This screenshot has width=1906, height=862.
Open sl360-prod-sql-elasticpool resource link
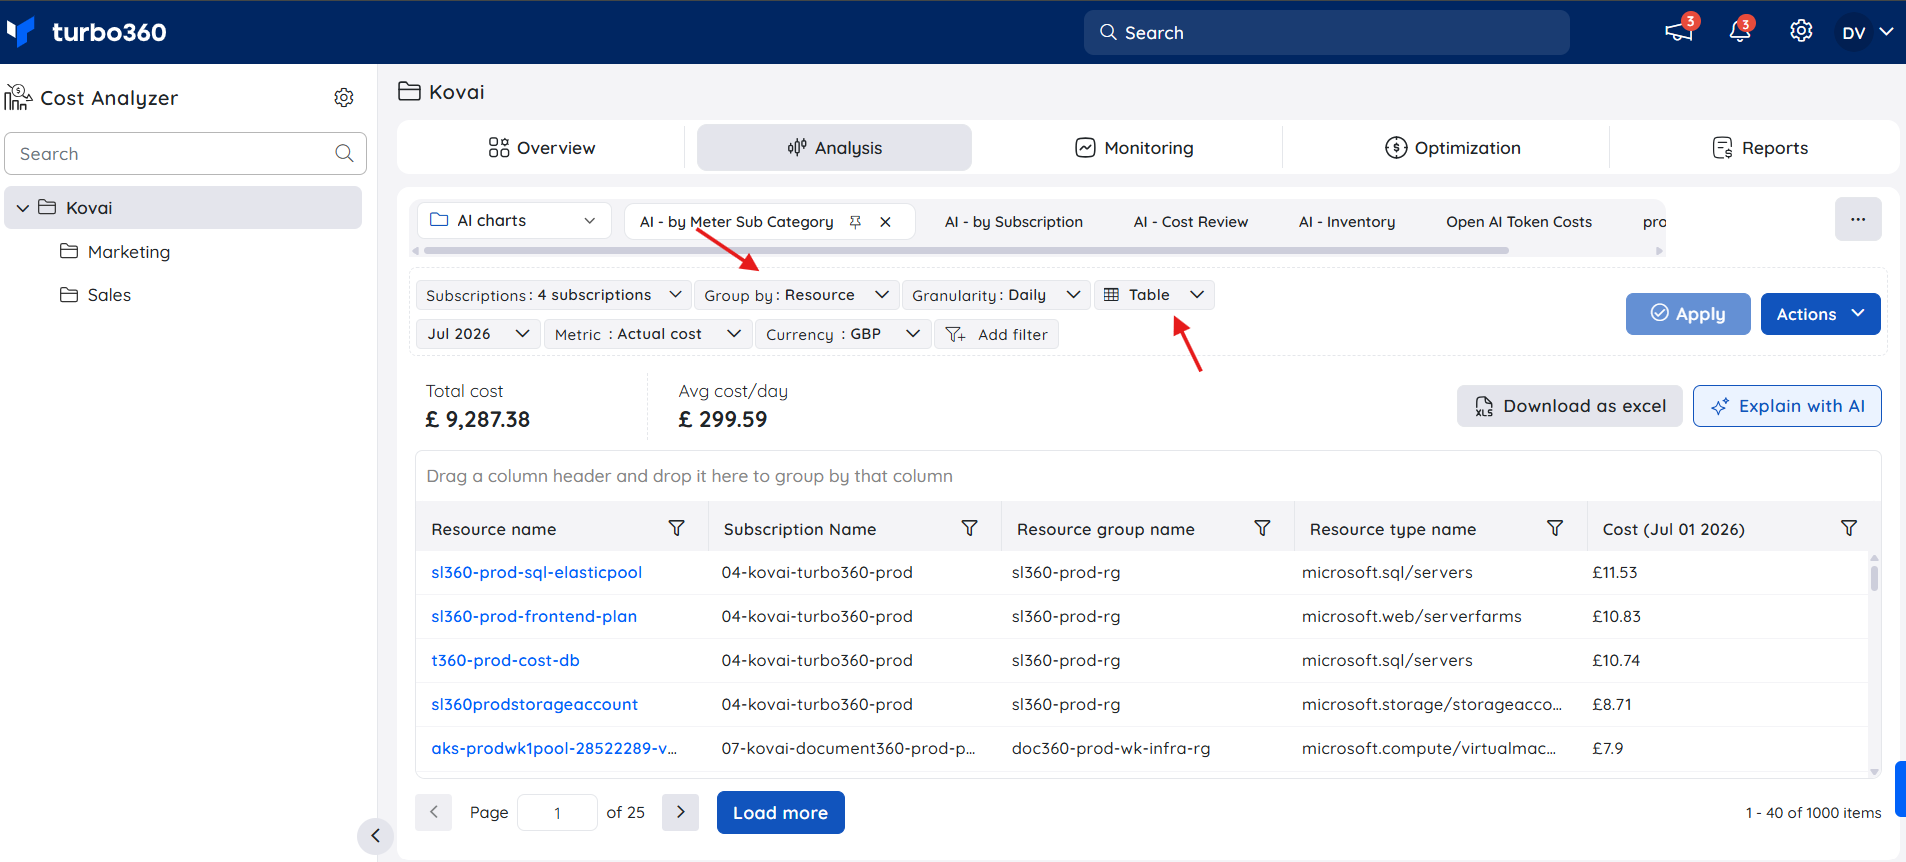[x=537, y=572]
